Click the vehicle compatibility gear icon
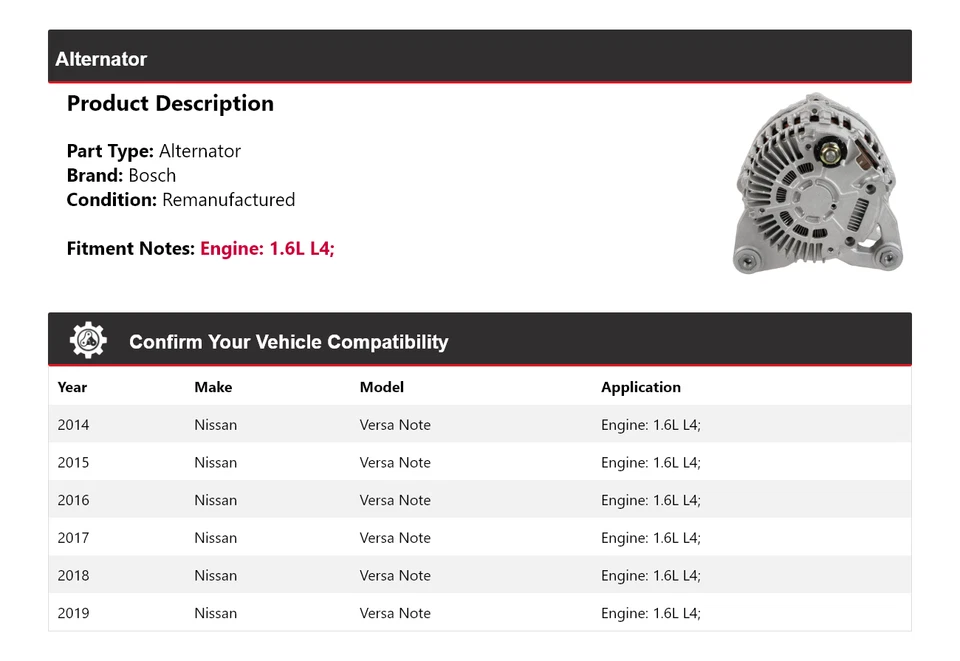This screenshot has width=960, height=661. (87, 339)
